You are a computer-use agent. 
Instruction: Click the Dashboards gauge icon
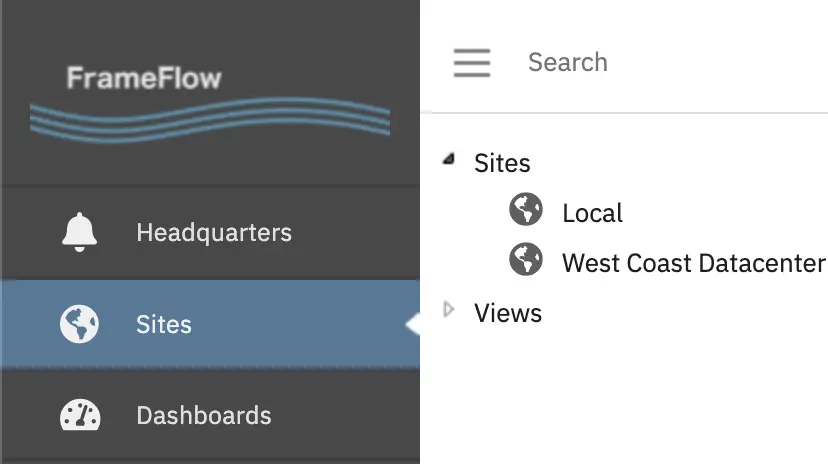tap(80, 414)
